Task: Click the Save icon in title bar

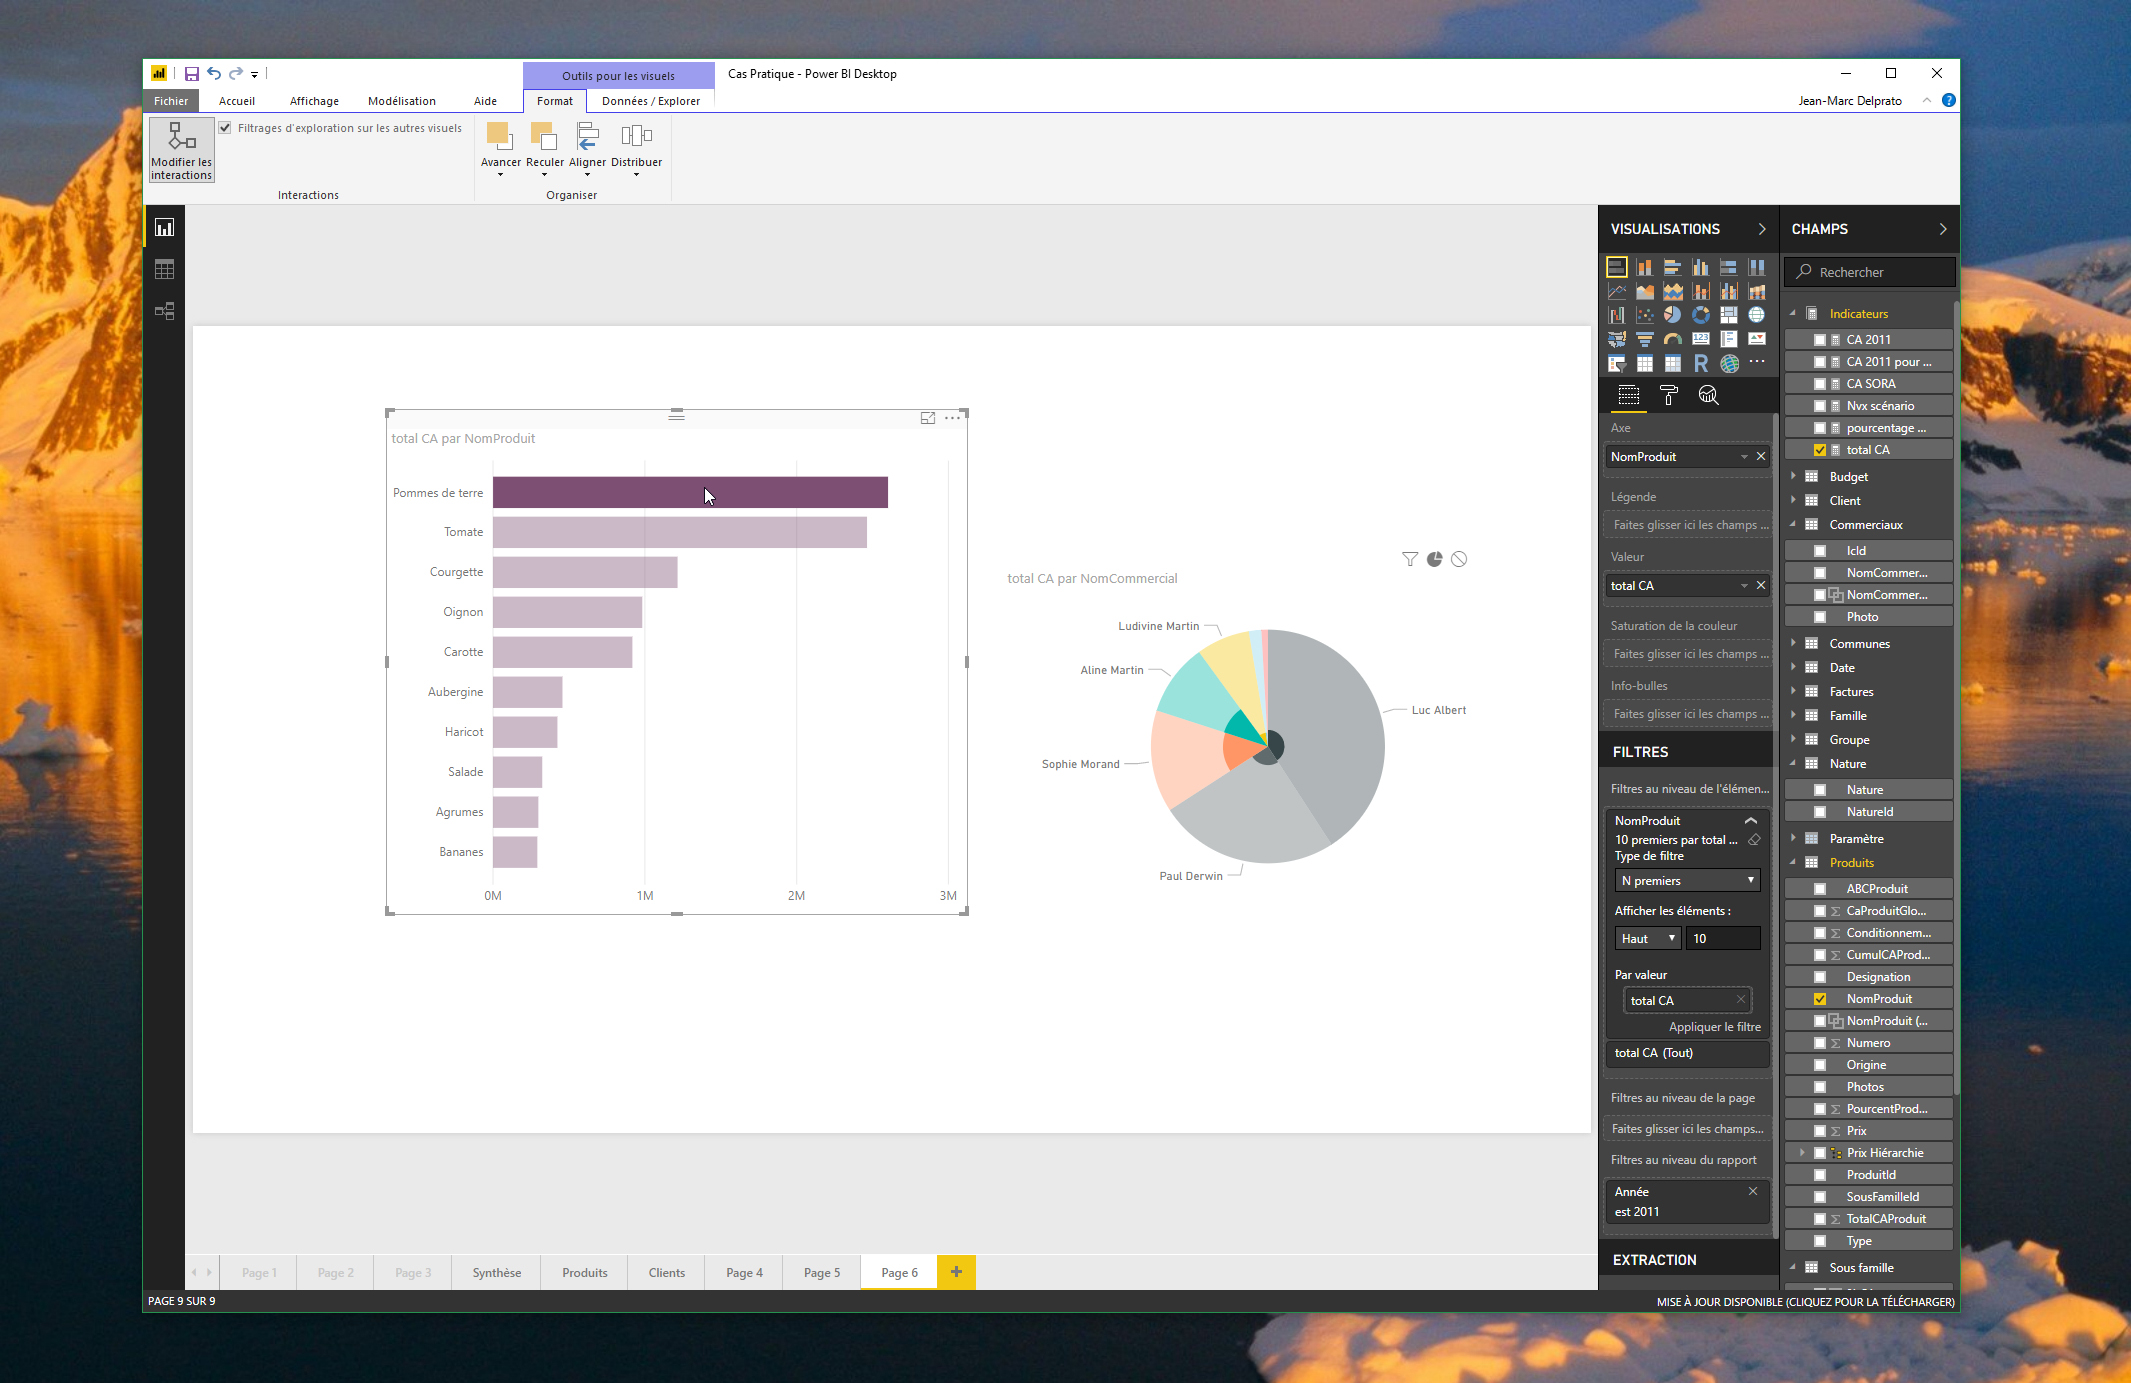Action: coord(191,74)
